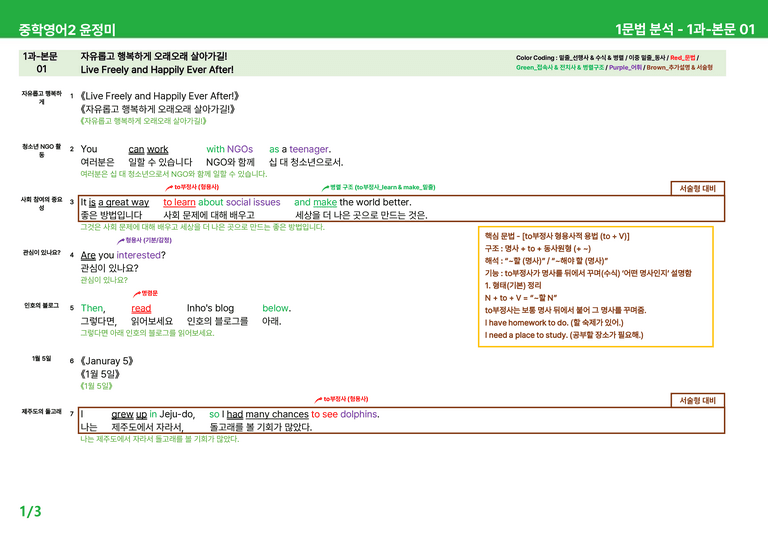Click the red annotation '병렬문'
The image size is (768, 543).
point(149,293)
